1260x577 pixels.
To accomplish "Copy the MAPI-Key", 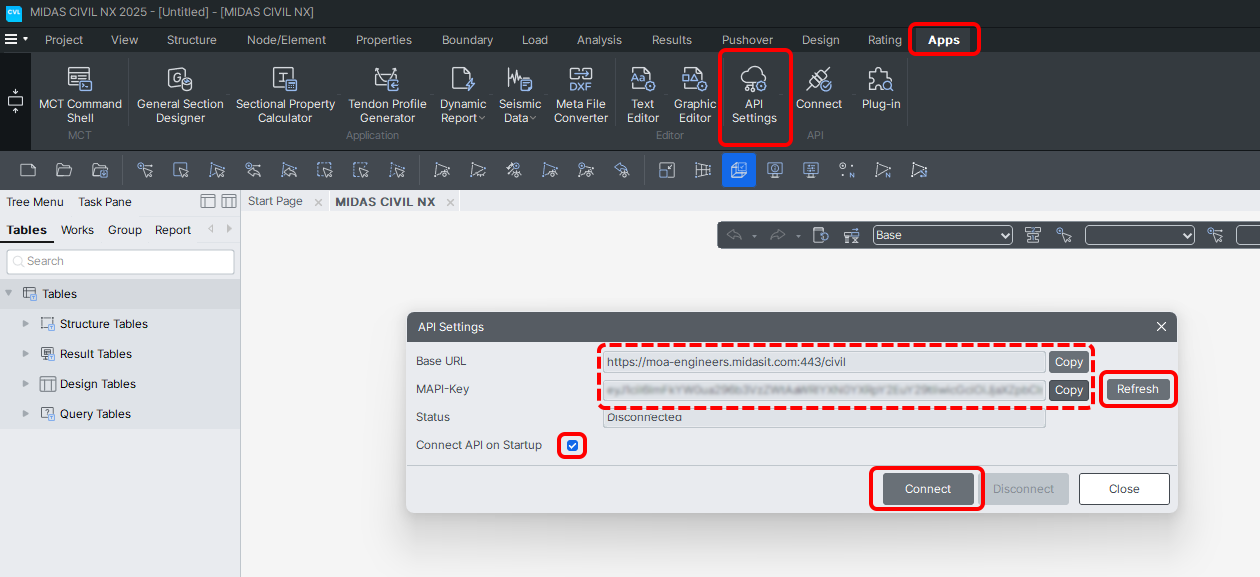I will pyautogui.click(x=1069, y=390).
